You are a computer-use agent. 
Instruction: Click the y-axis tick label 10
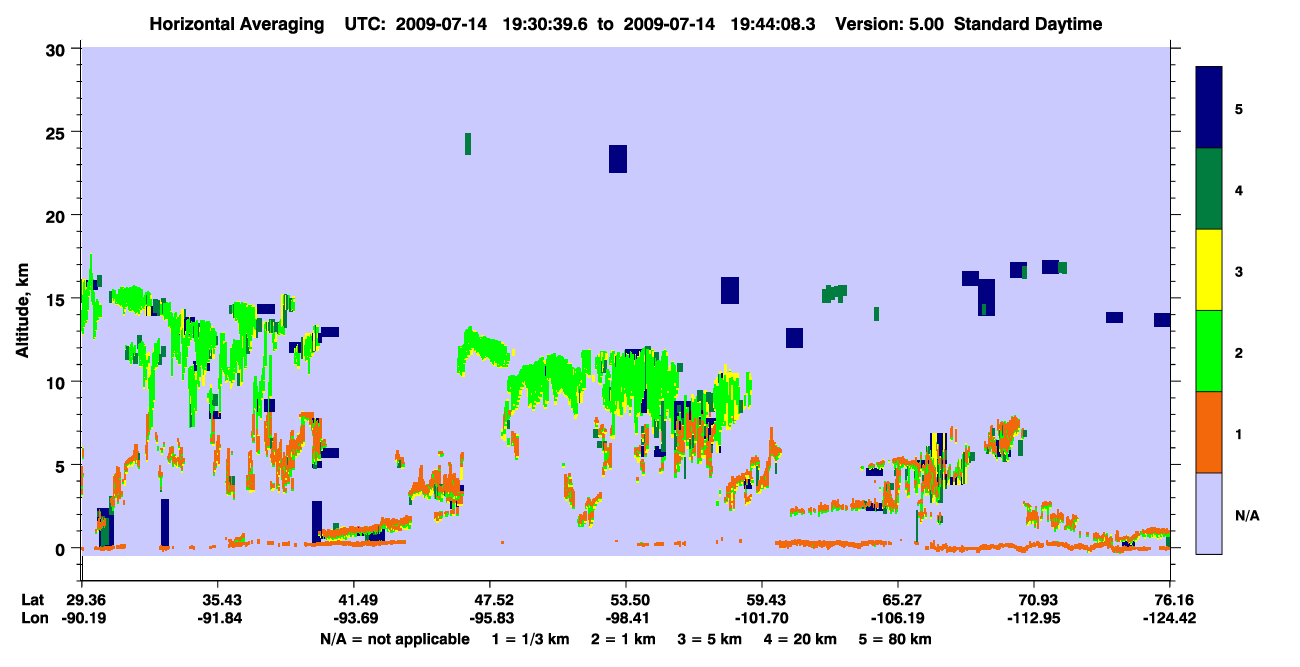click(58, 382)
